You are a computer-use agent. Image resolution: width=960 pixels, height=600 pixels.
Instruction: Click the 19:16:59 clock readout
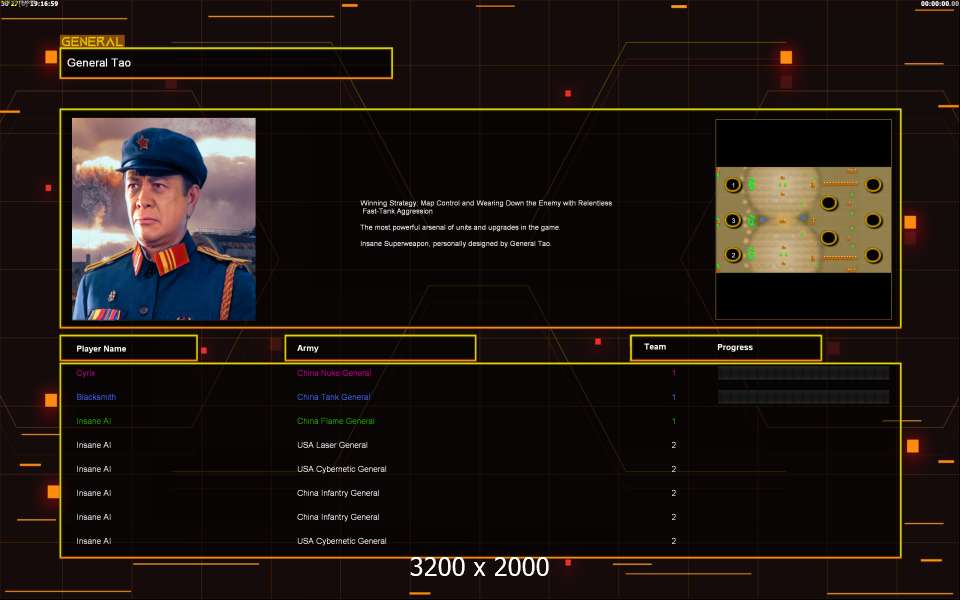coord(44,4)
